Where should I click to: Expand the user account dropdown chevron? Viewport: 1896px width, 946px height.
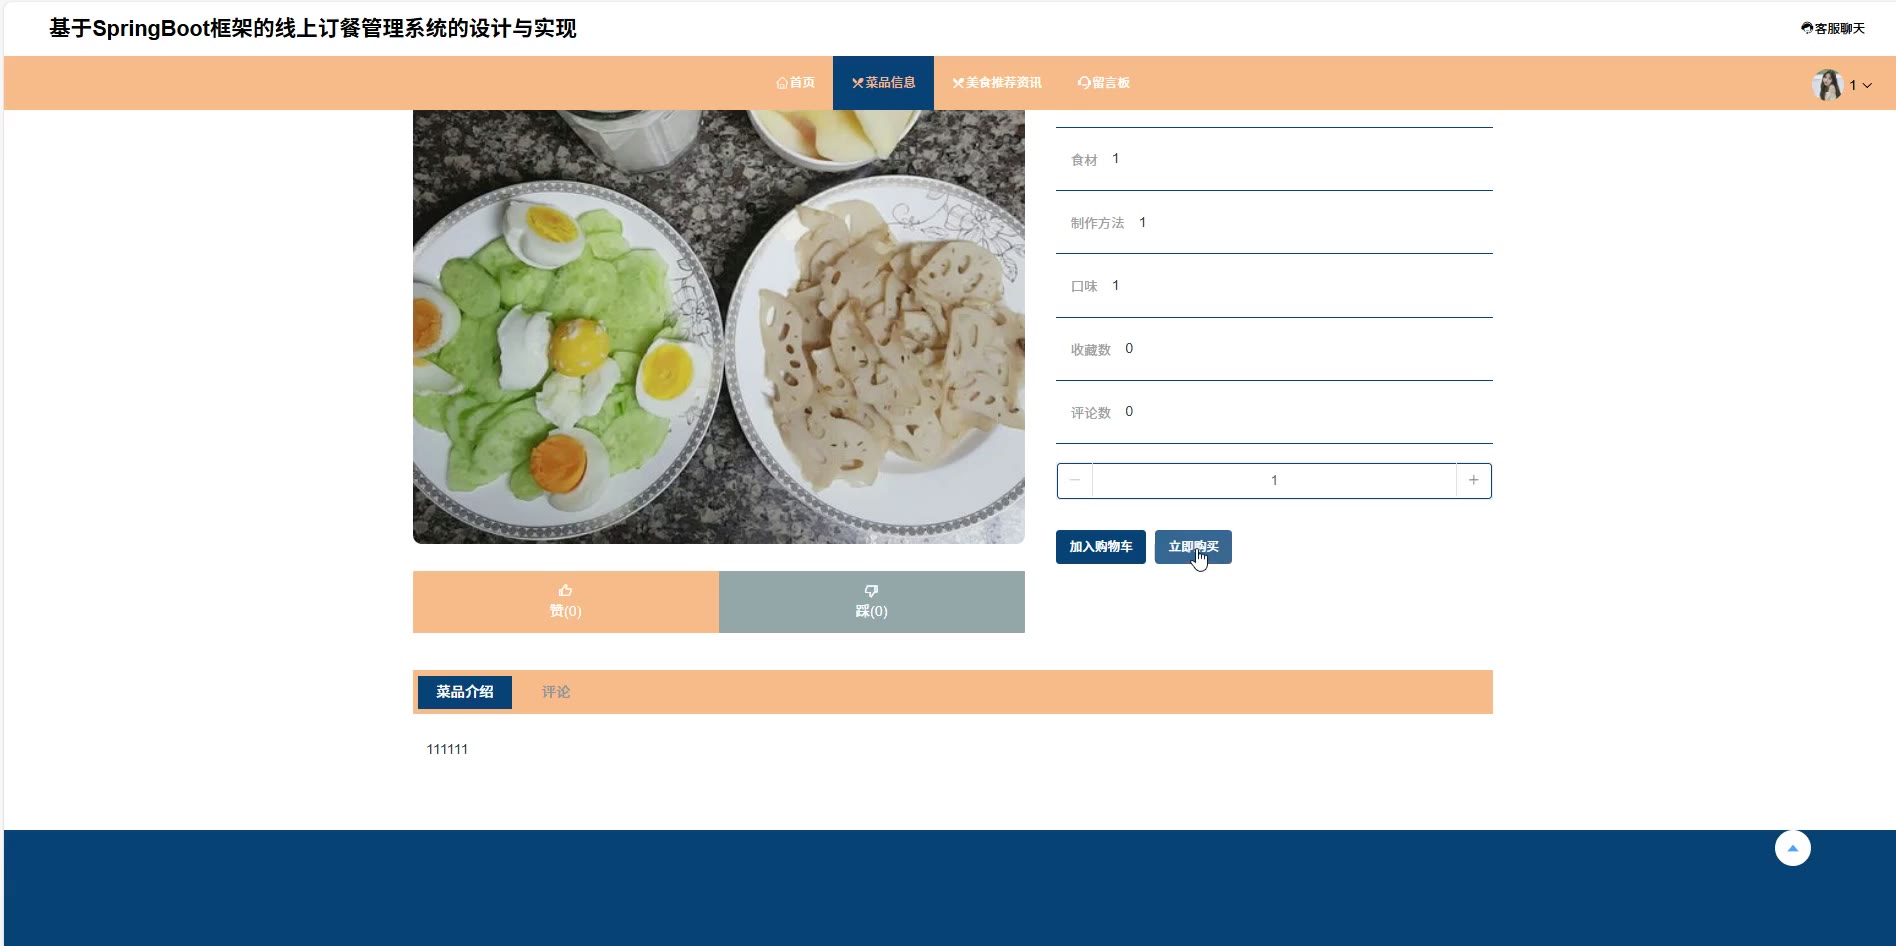click(x=1867, y=86)
